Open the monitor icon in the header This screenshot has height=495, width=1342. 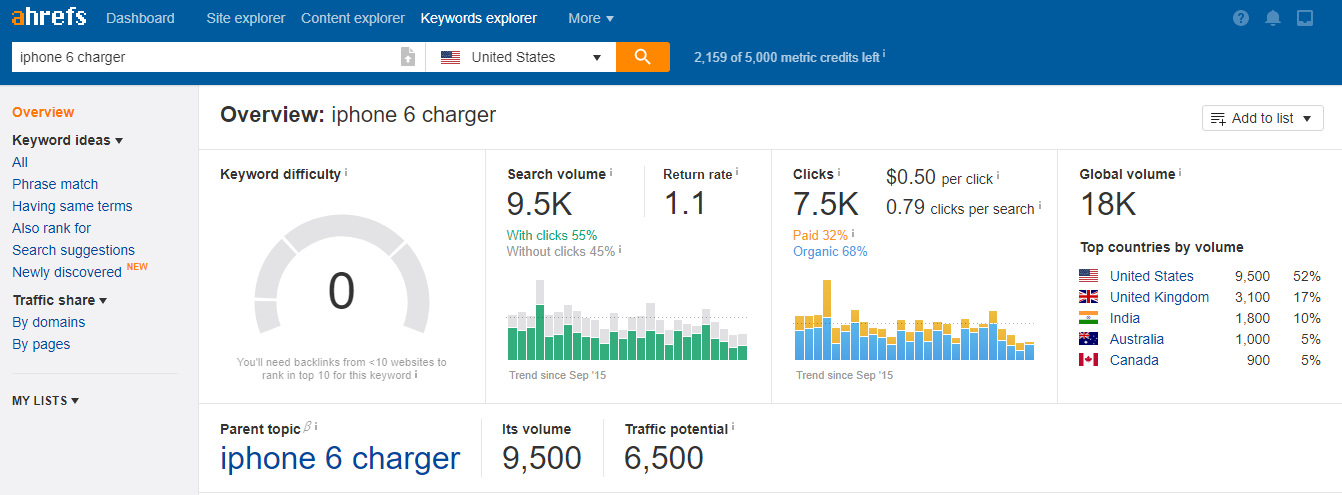1304,18
